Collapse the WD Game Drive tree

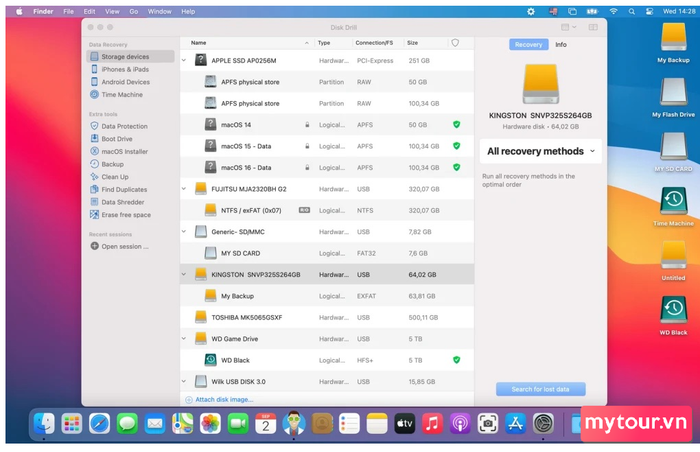click(184, 339)
